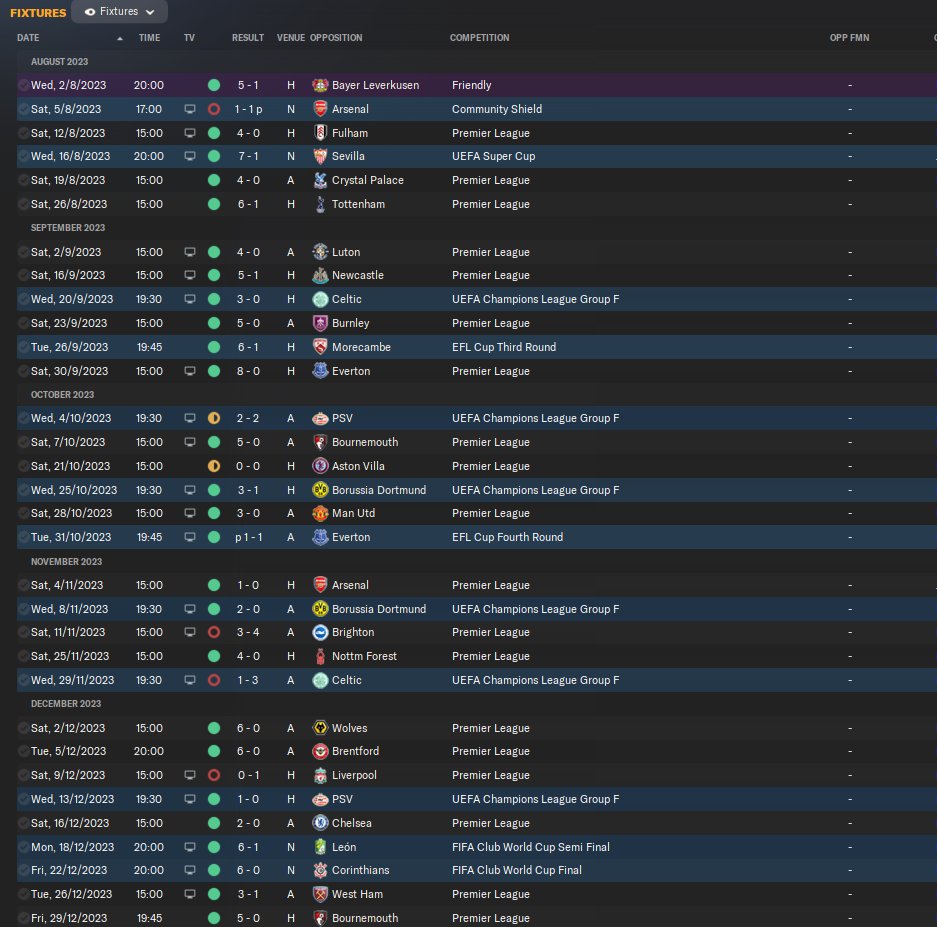Open the Liverpool 0 - 1 result

pos(248,775)
